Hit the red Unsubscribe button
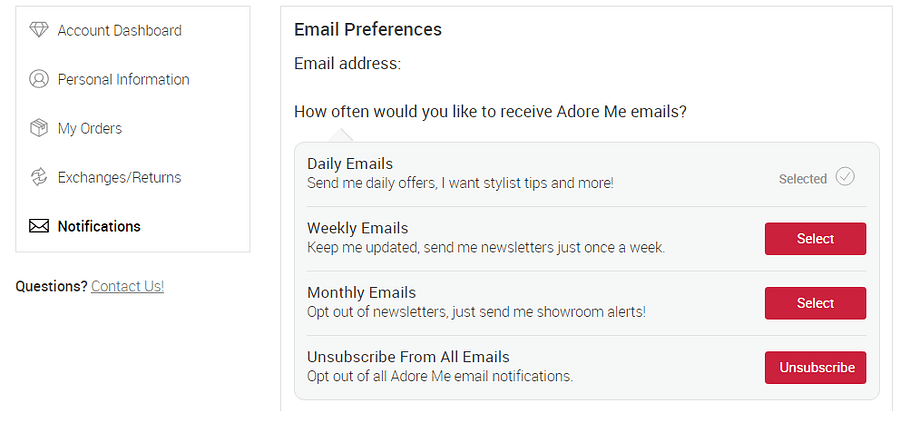Image resolution: width=900 pixels, height=425 pixels. pyautogui.click(x=815, y=367)
